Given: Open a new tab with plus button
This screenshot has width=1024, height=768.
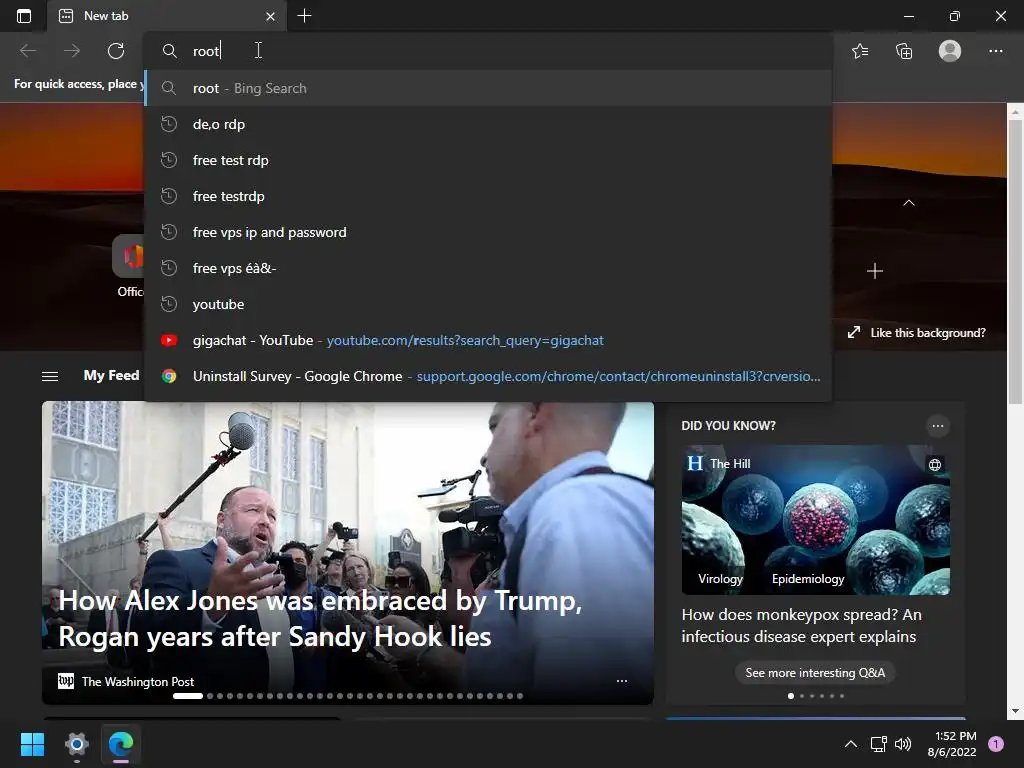Looking at the screenshot, I should click(x=304, y=16).
